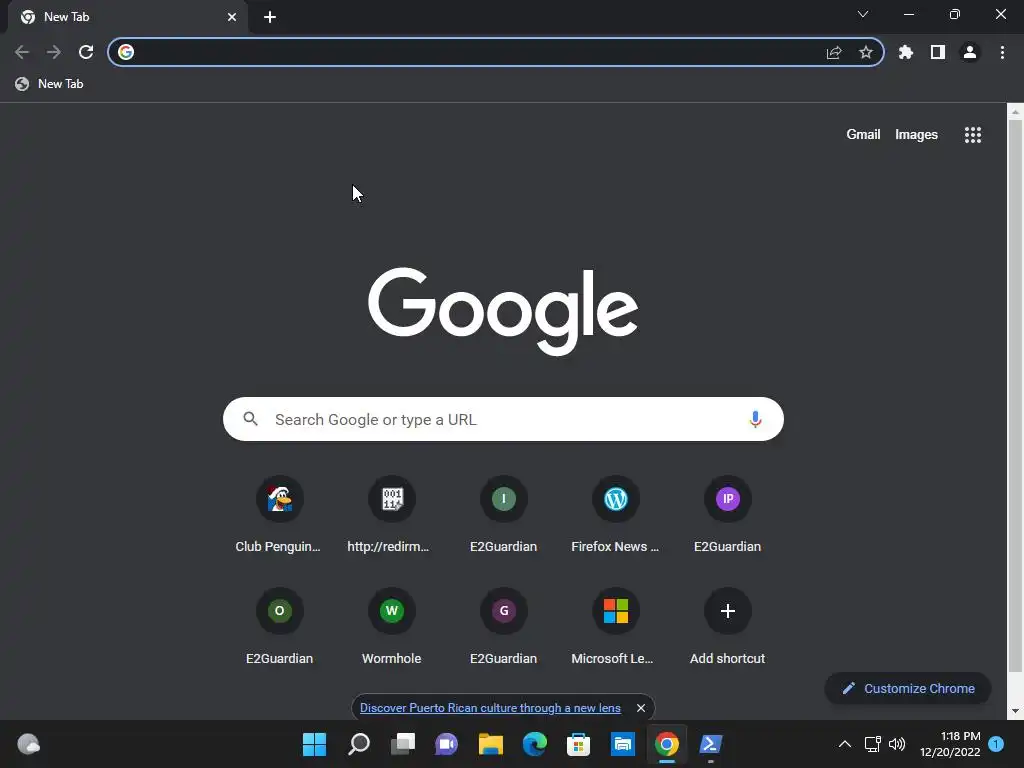Go forward with the forward arrow
The width and height of the screenshot is (1024, 768).
54,52
